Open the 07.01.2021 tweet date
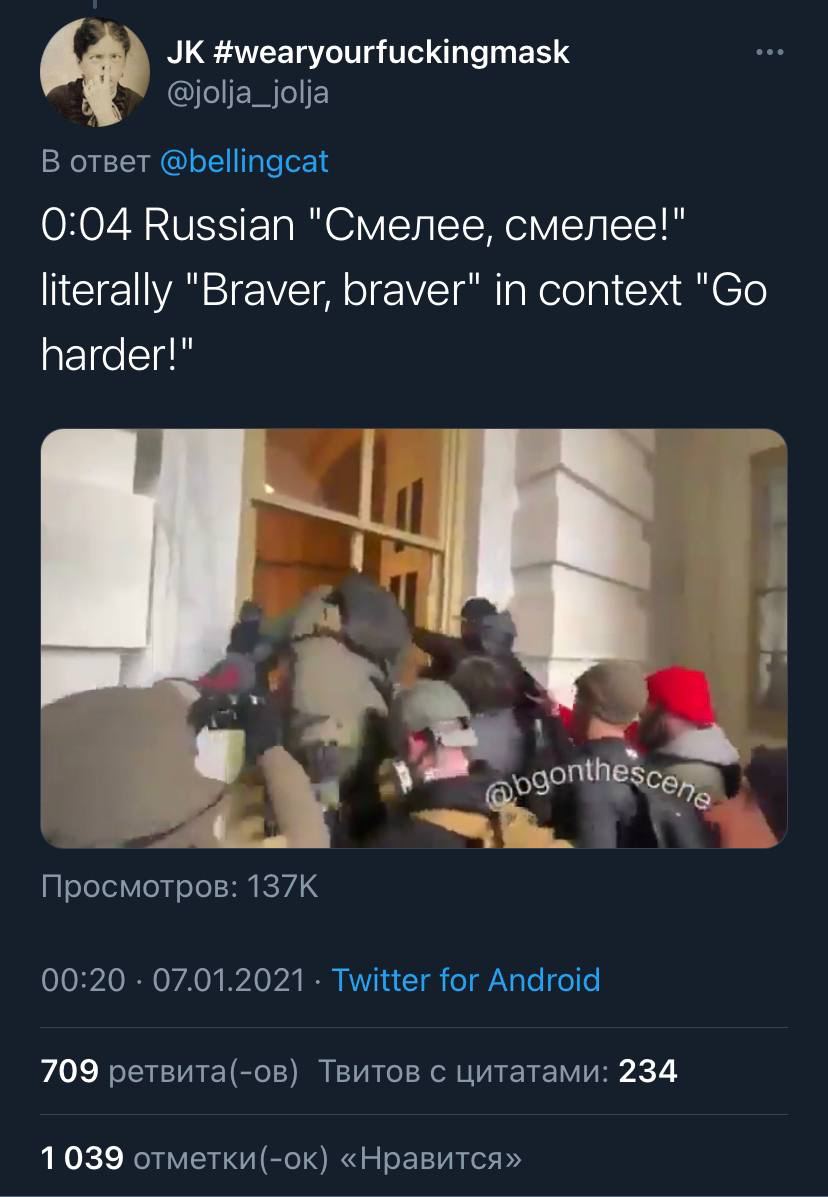 click(229, 980)
